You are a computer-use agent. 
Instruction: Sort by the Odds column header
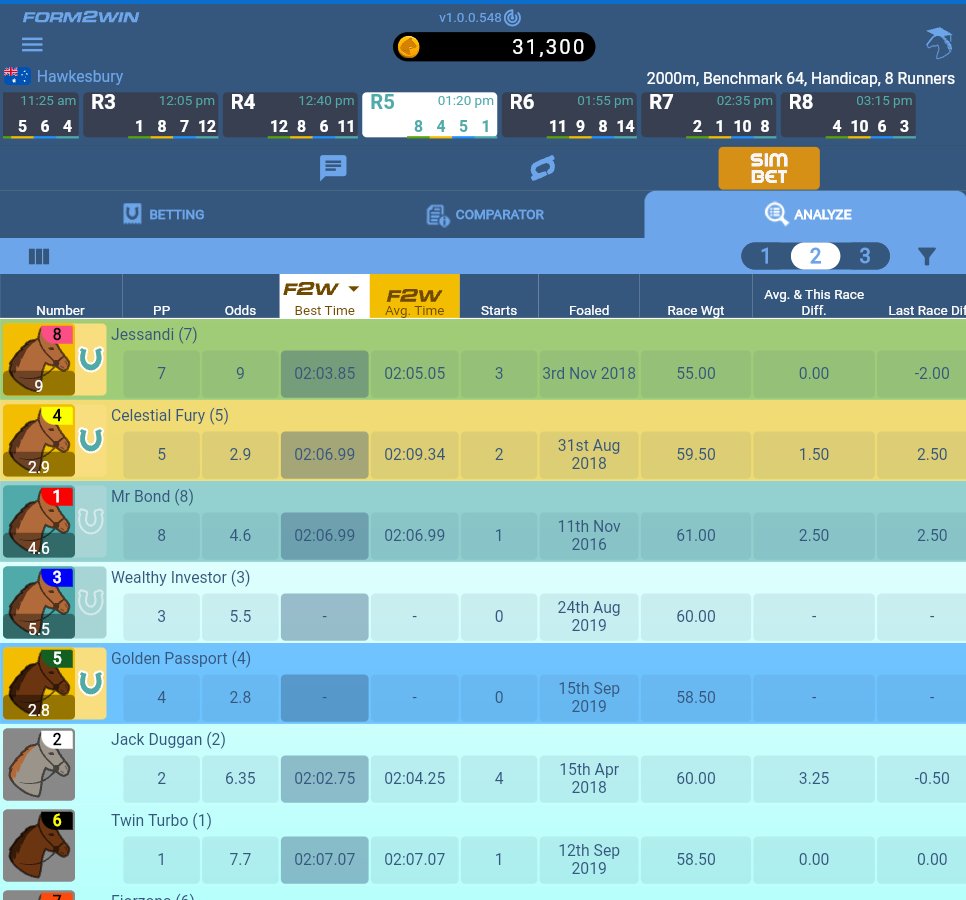(240, 310)
